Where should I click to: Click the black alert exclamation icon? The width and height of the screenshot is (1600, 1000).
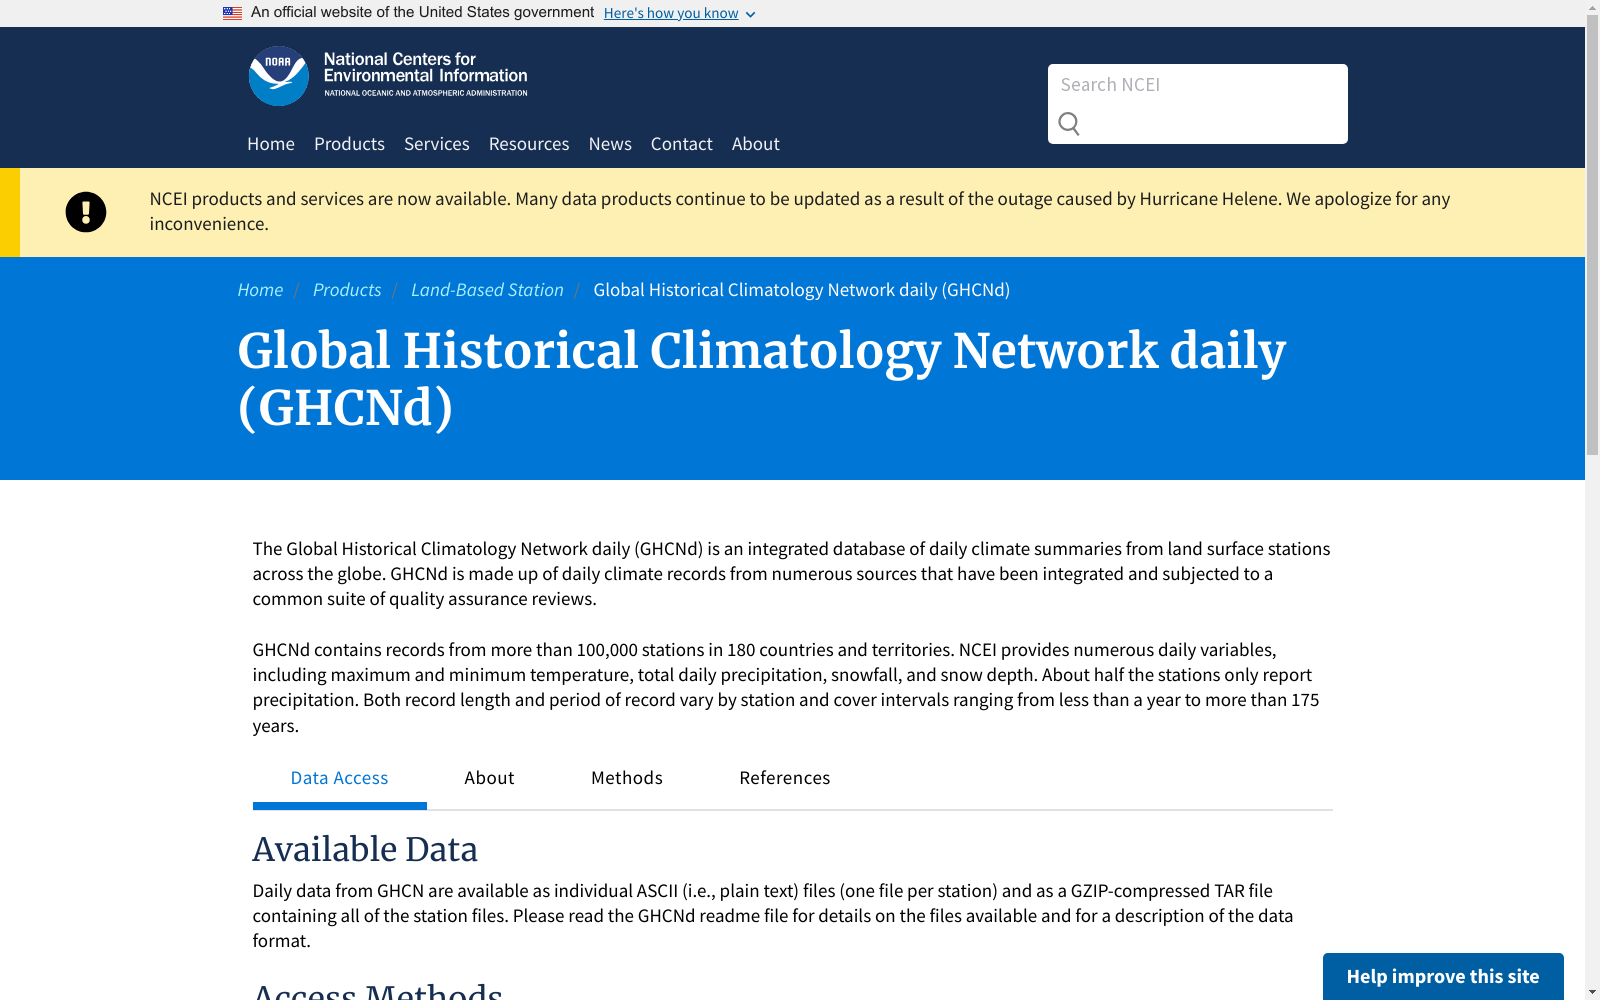coord(86,212)
